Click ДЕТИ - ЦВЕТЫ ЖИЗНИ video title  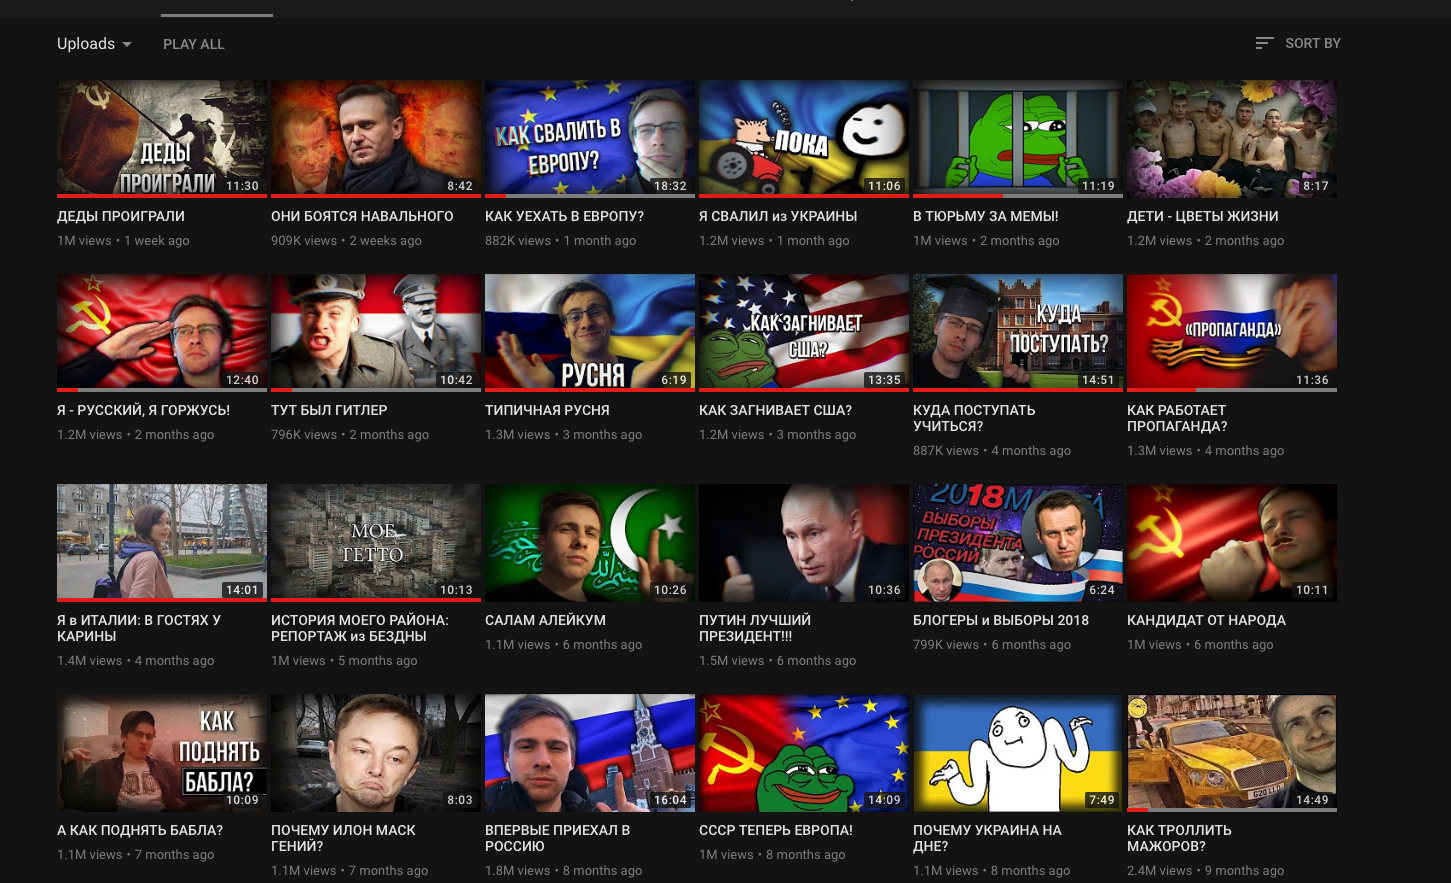(1203, 216)
